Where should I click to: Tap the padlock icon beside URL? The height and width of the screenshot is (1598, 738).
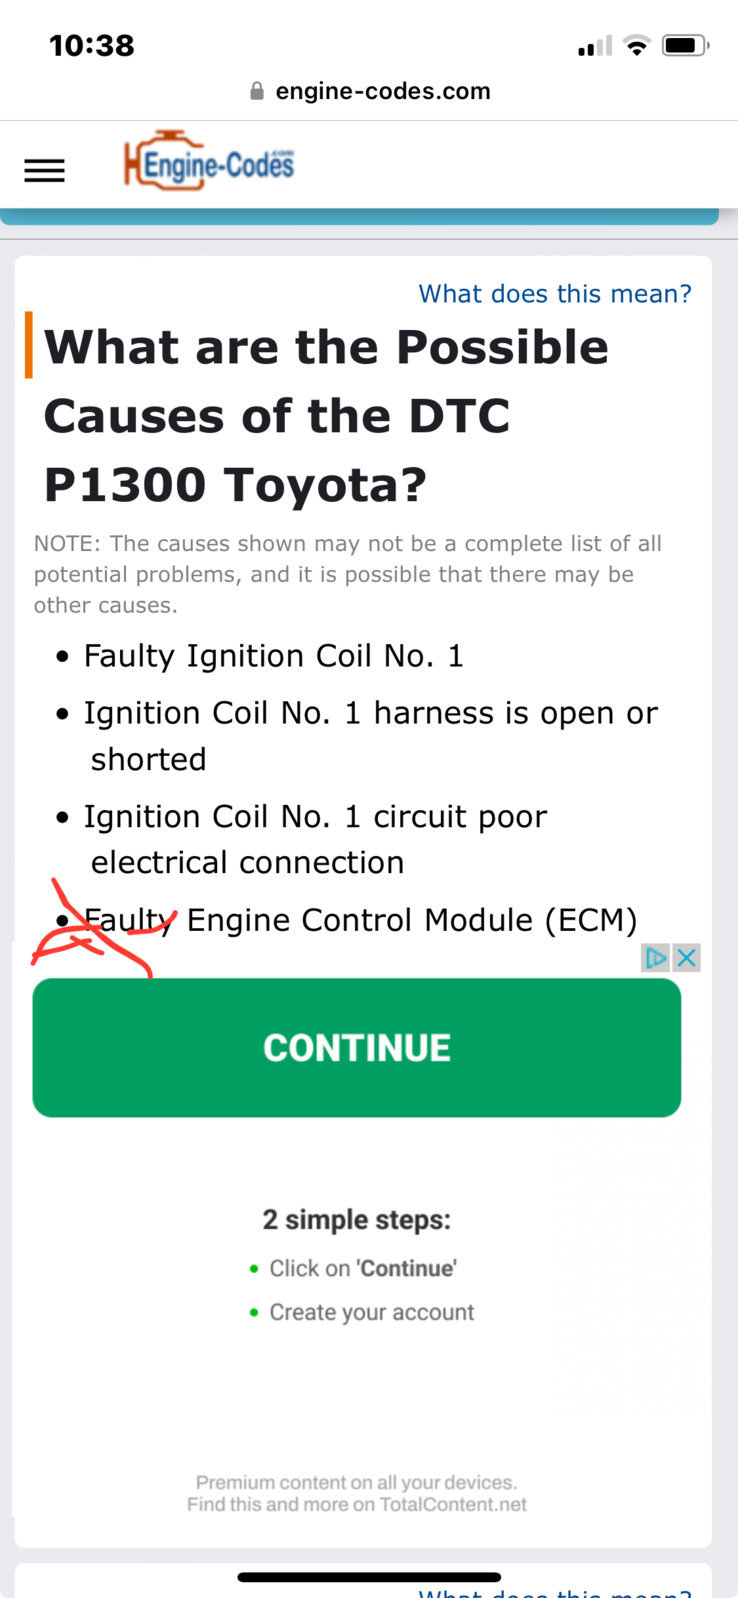[257, 91]
